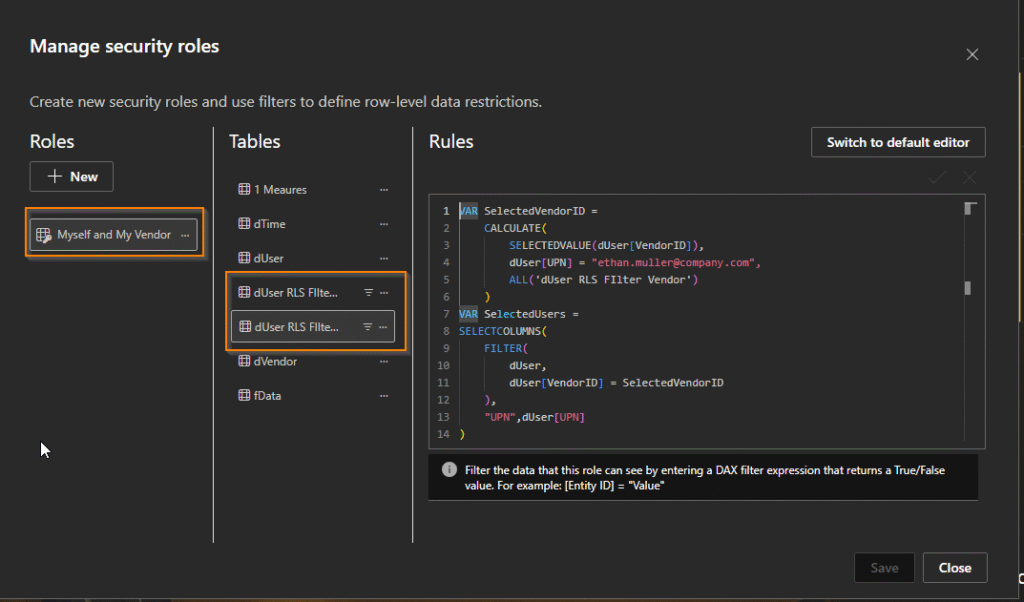Click New to create a security role
This screenshot has width=1024, height=602.
point(71,176)
